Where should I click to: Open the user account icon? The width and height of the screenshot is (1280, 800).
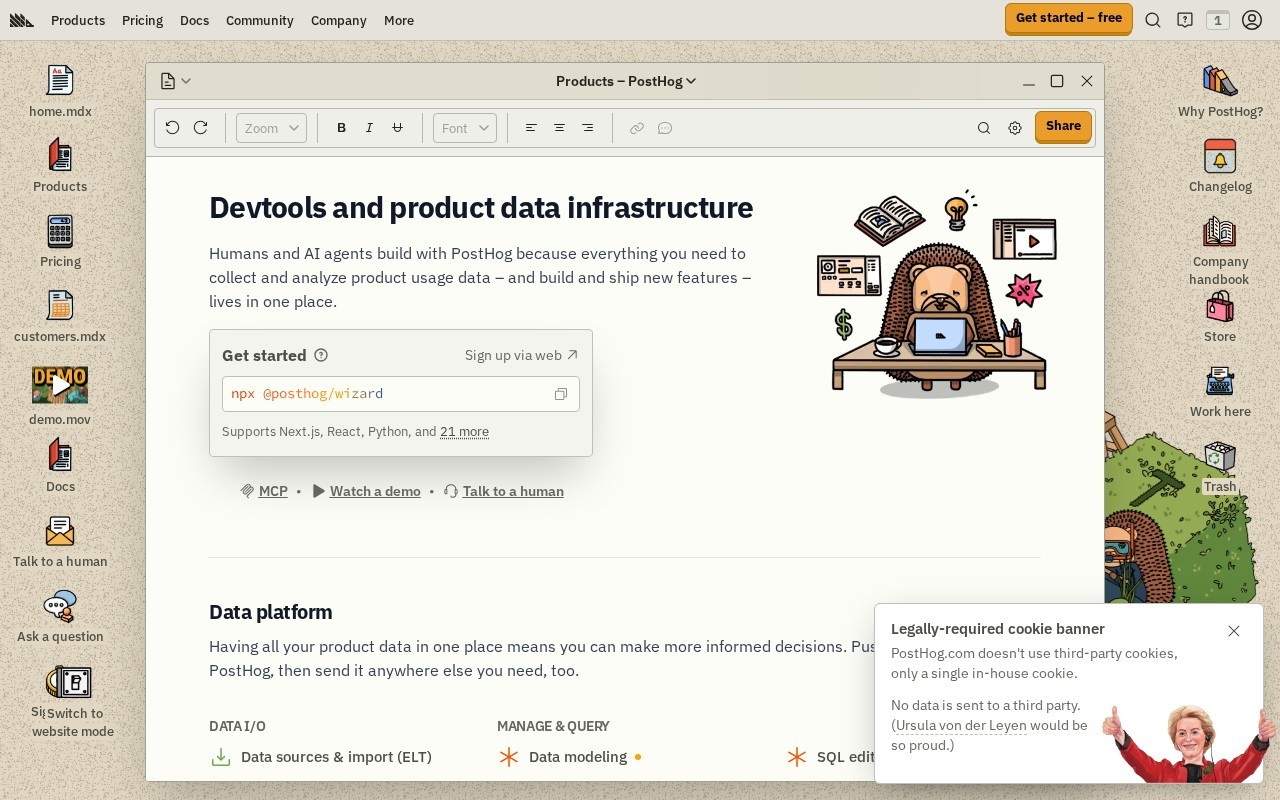tap(1252, 20)
